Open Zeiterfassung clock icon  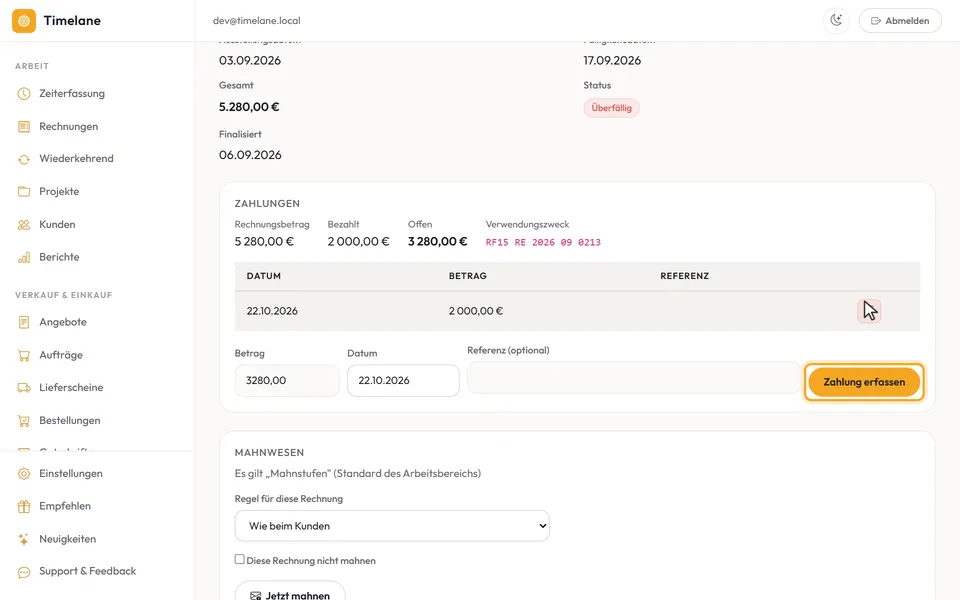(x=24, y=94)
